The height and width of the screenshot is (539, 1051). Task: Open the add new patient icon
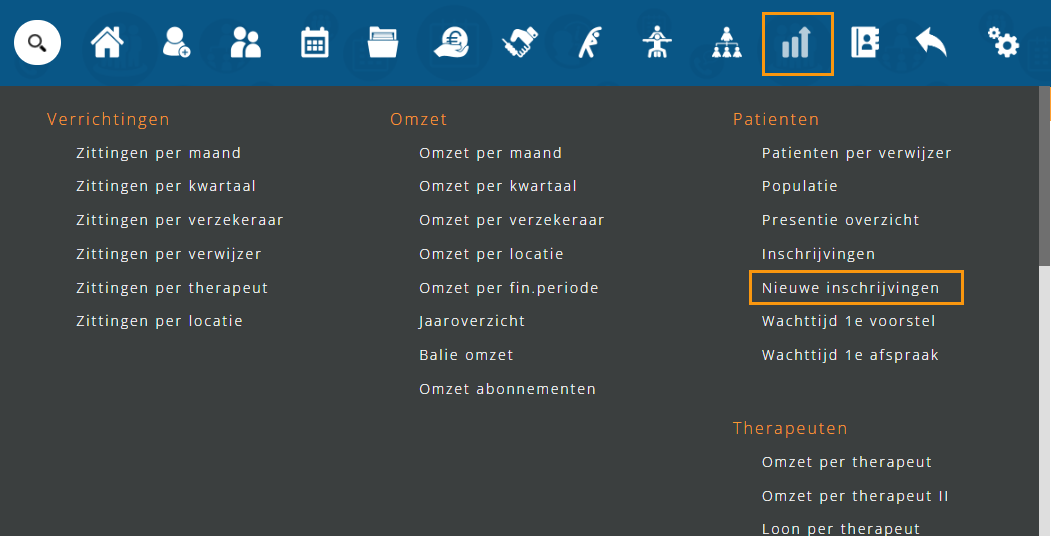point(177,43)
